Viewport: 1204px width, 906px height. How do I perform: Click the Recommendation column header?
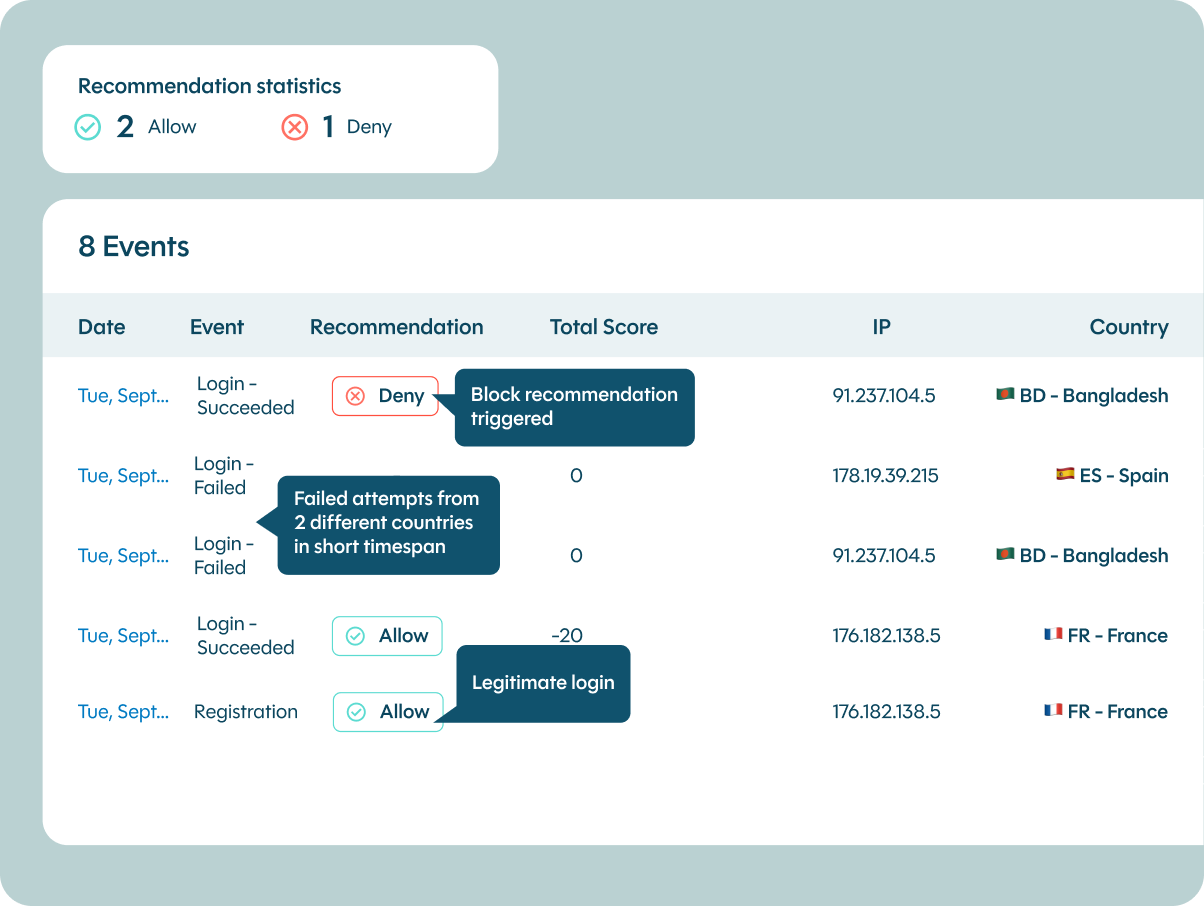[396, 327]
